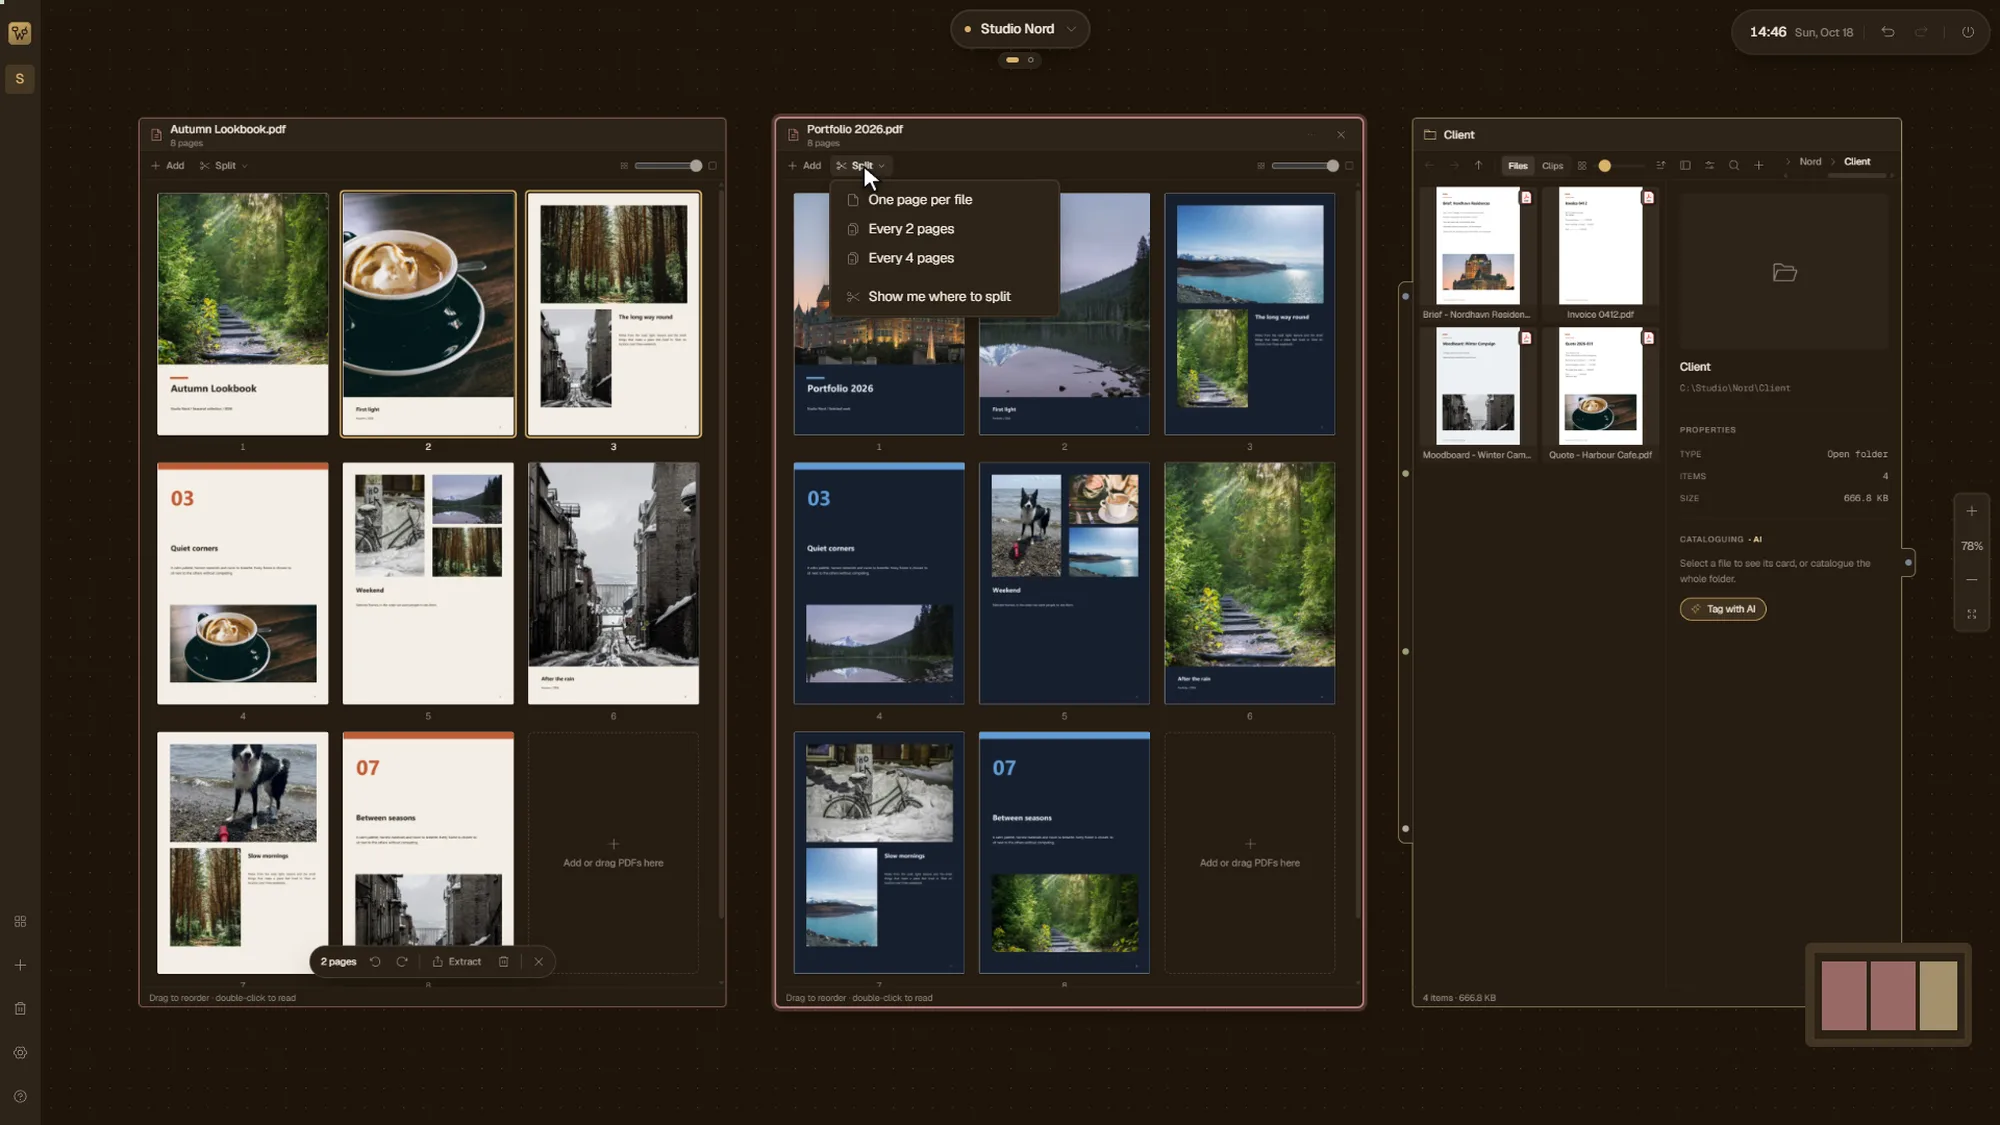
Task: Open the Studio Nord workspace dropdown
Action: 1019,29
